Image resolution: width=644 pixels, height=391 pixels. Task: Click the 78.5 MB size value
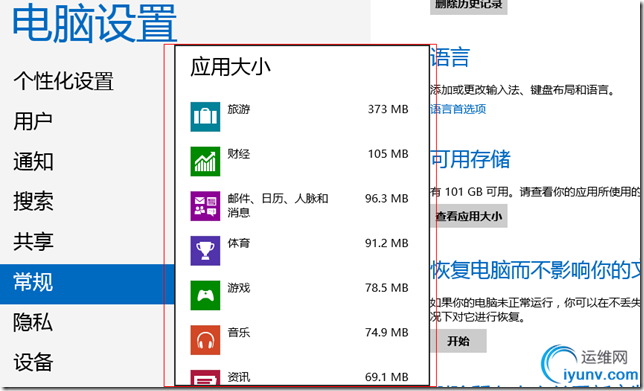click(x=387, y=288)
